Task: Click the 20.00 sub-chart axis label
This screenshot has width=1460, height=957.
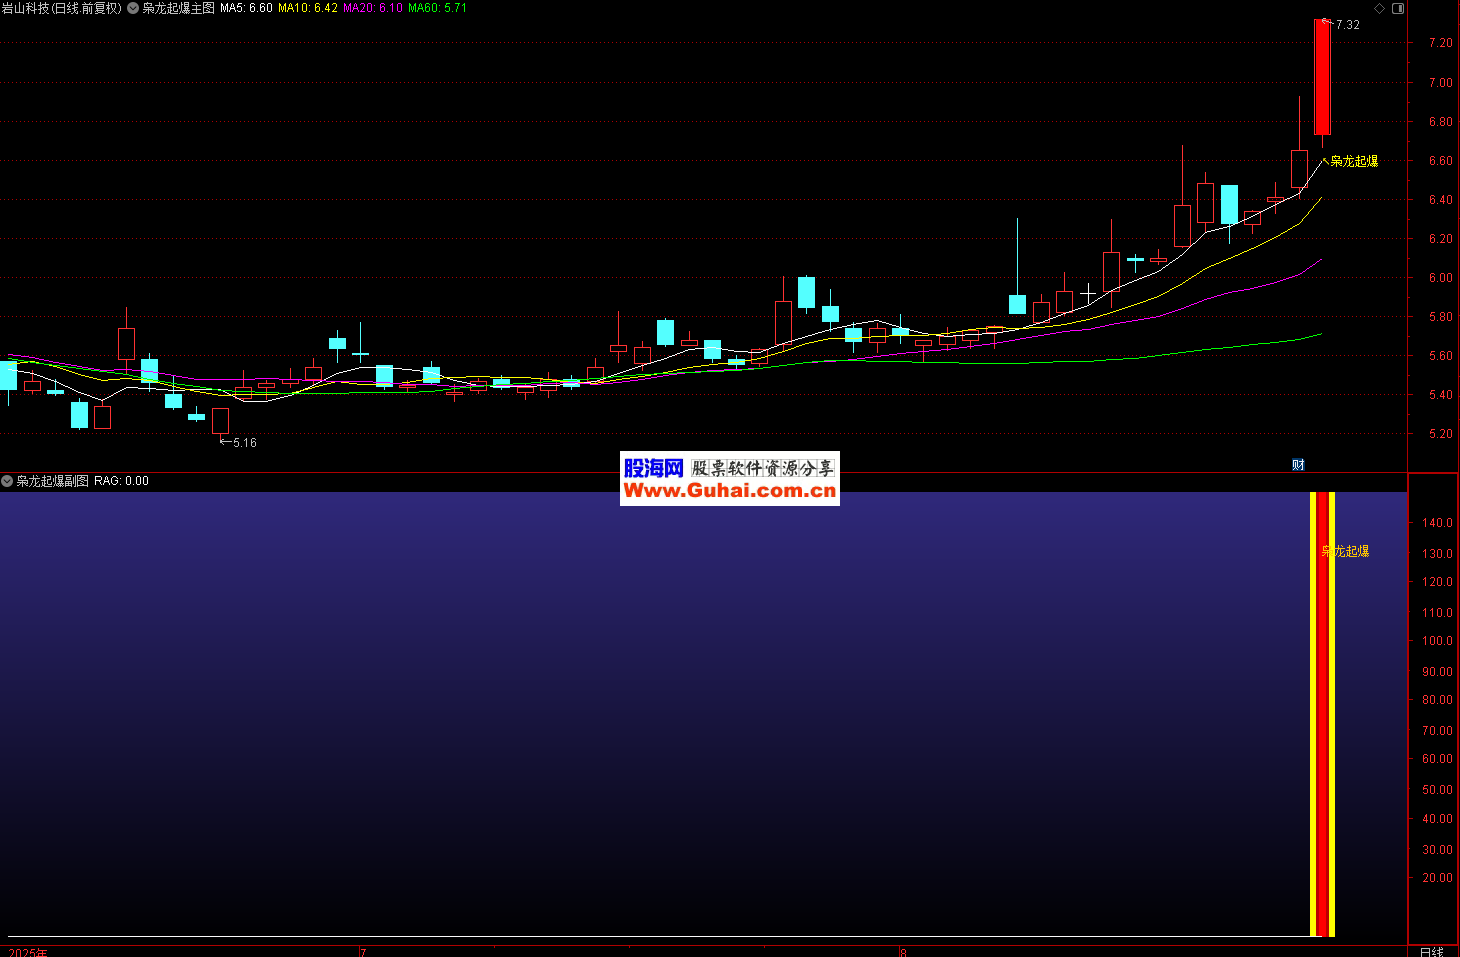Action: pyautogui.click(x=1438, y=878)
